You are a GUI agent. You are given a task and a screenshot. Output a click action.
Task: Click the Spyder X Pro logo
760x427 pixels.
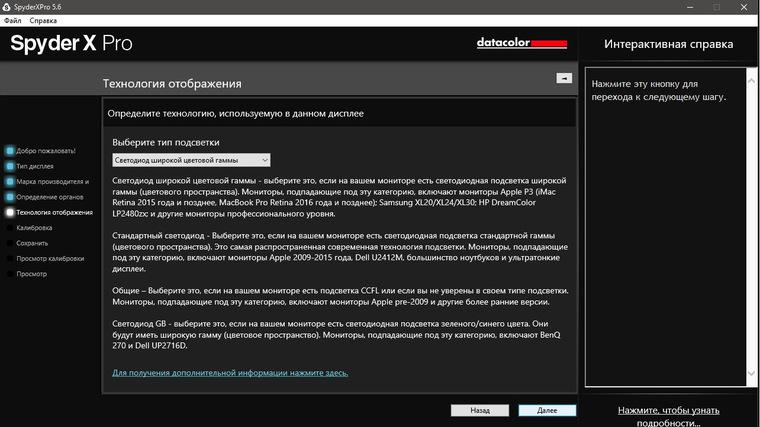[71, 43]
